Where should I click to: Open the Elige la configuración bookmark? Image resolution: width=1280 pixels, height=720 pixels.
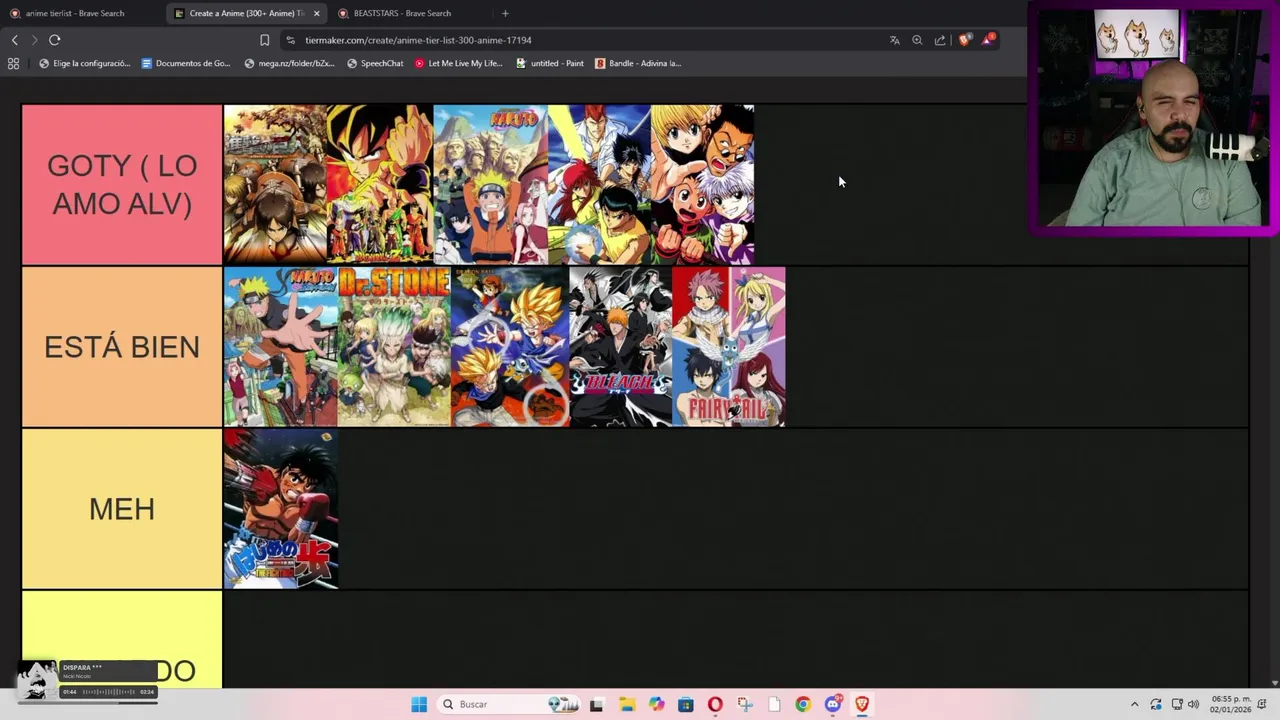pyautogui.click(x=85, y=63)
